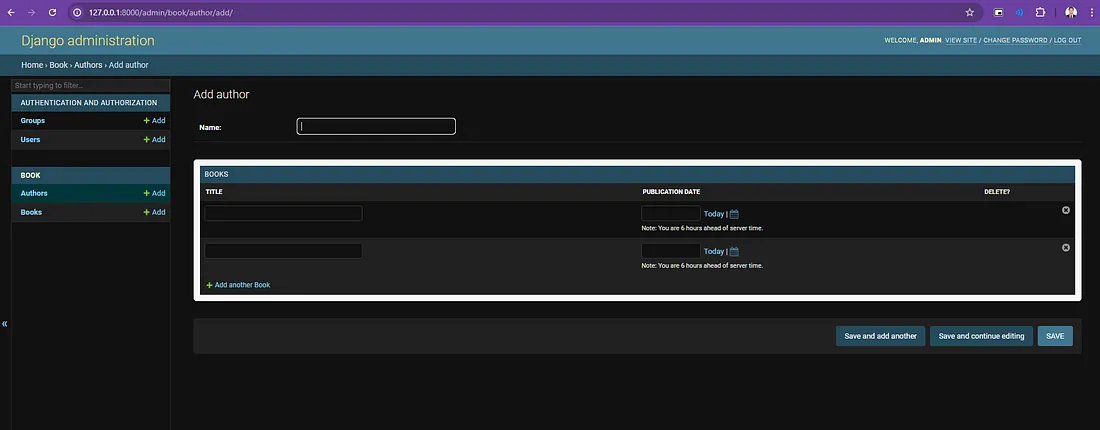Click second row publication date field
This screenshot has height=430, width=1100.
point(671,250)
